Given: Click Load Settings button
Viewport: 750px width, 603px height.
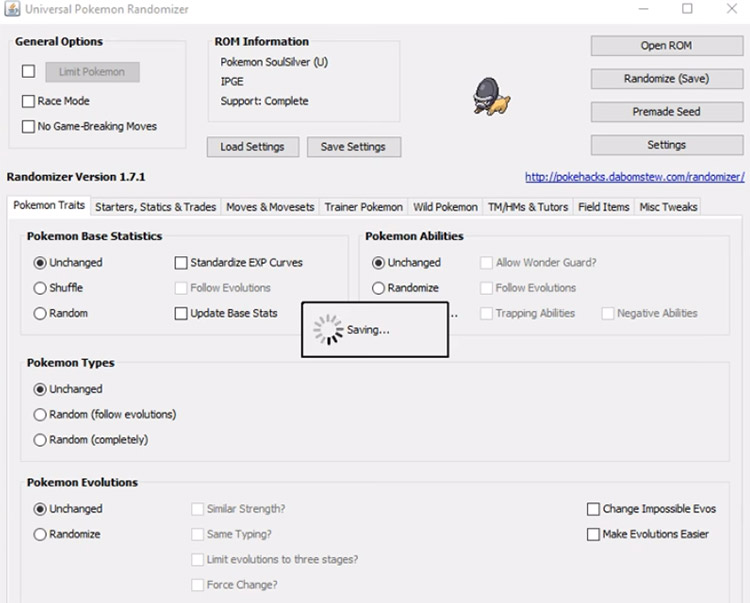Looking at the screenshot, I should point(253,147).
